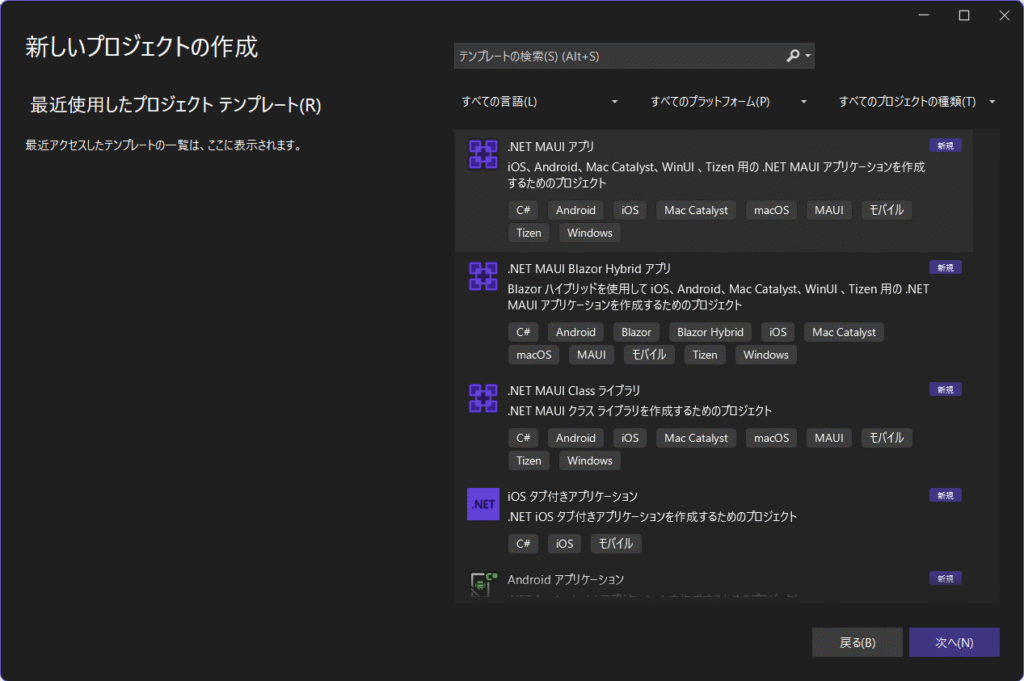Viewport: 1024px width, 681px height.
Task: Click the .NET MAUI アプリ template icon
Action: [483, 155]
